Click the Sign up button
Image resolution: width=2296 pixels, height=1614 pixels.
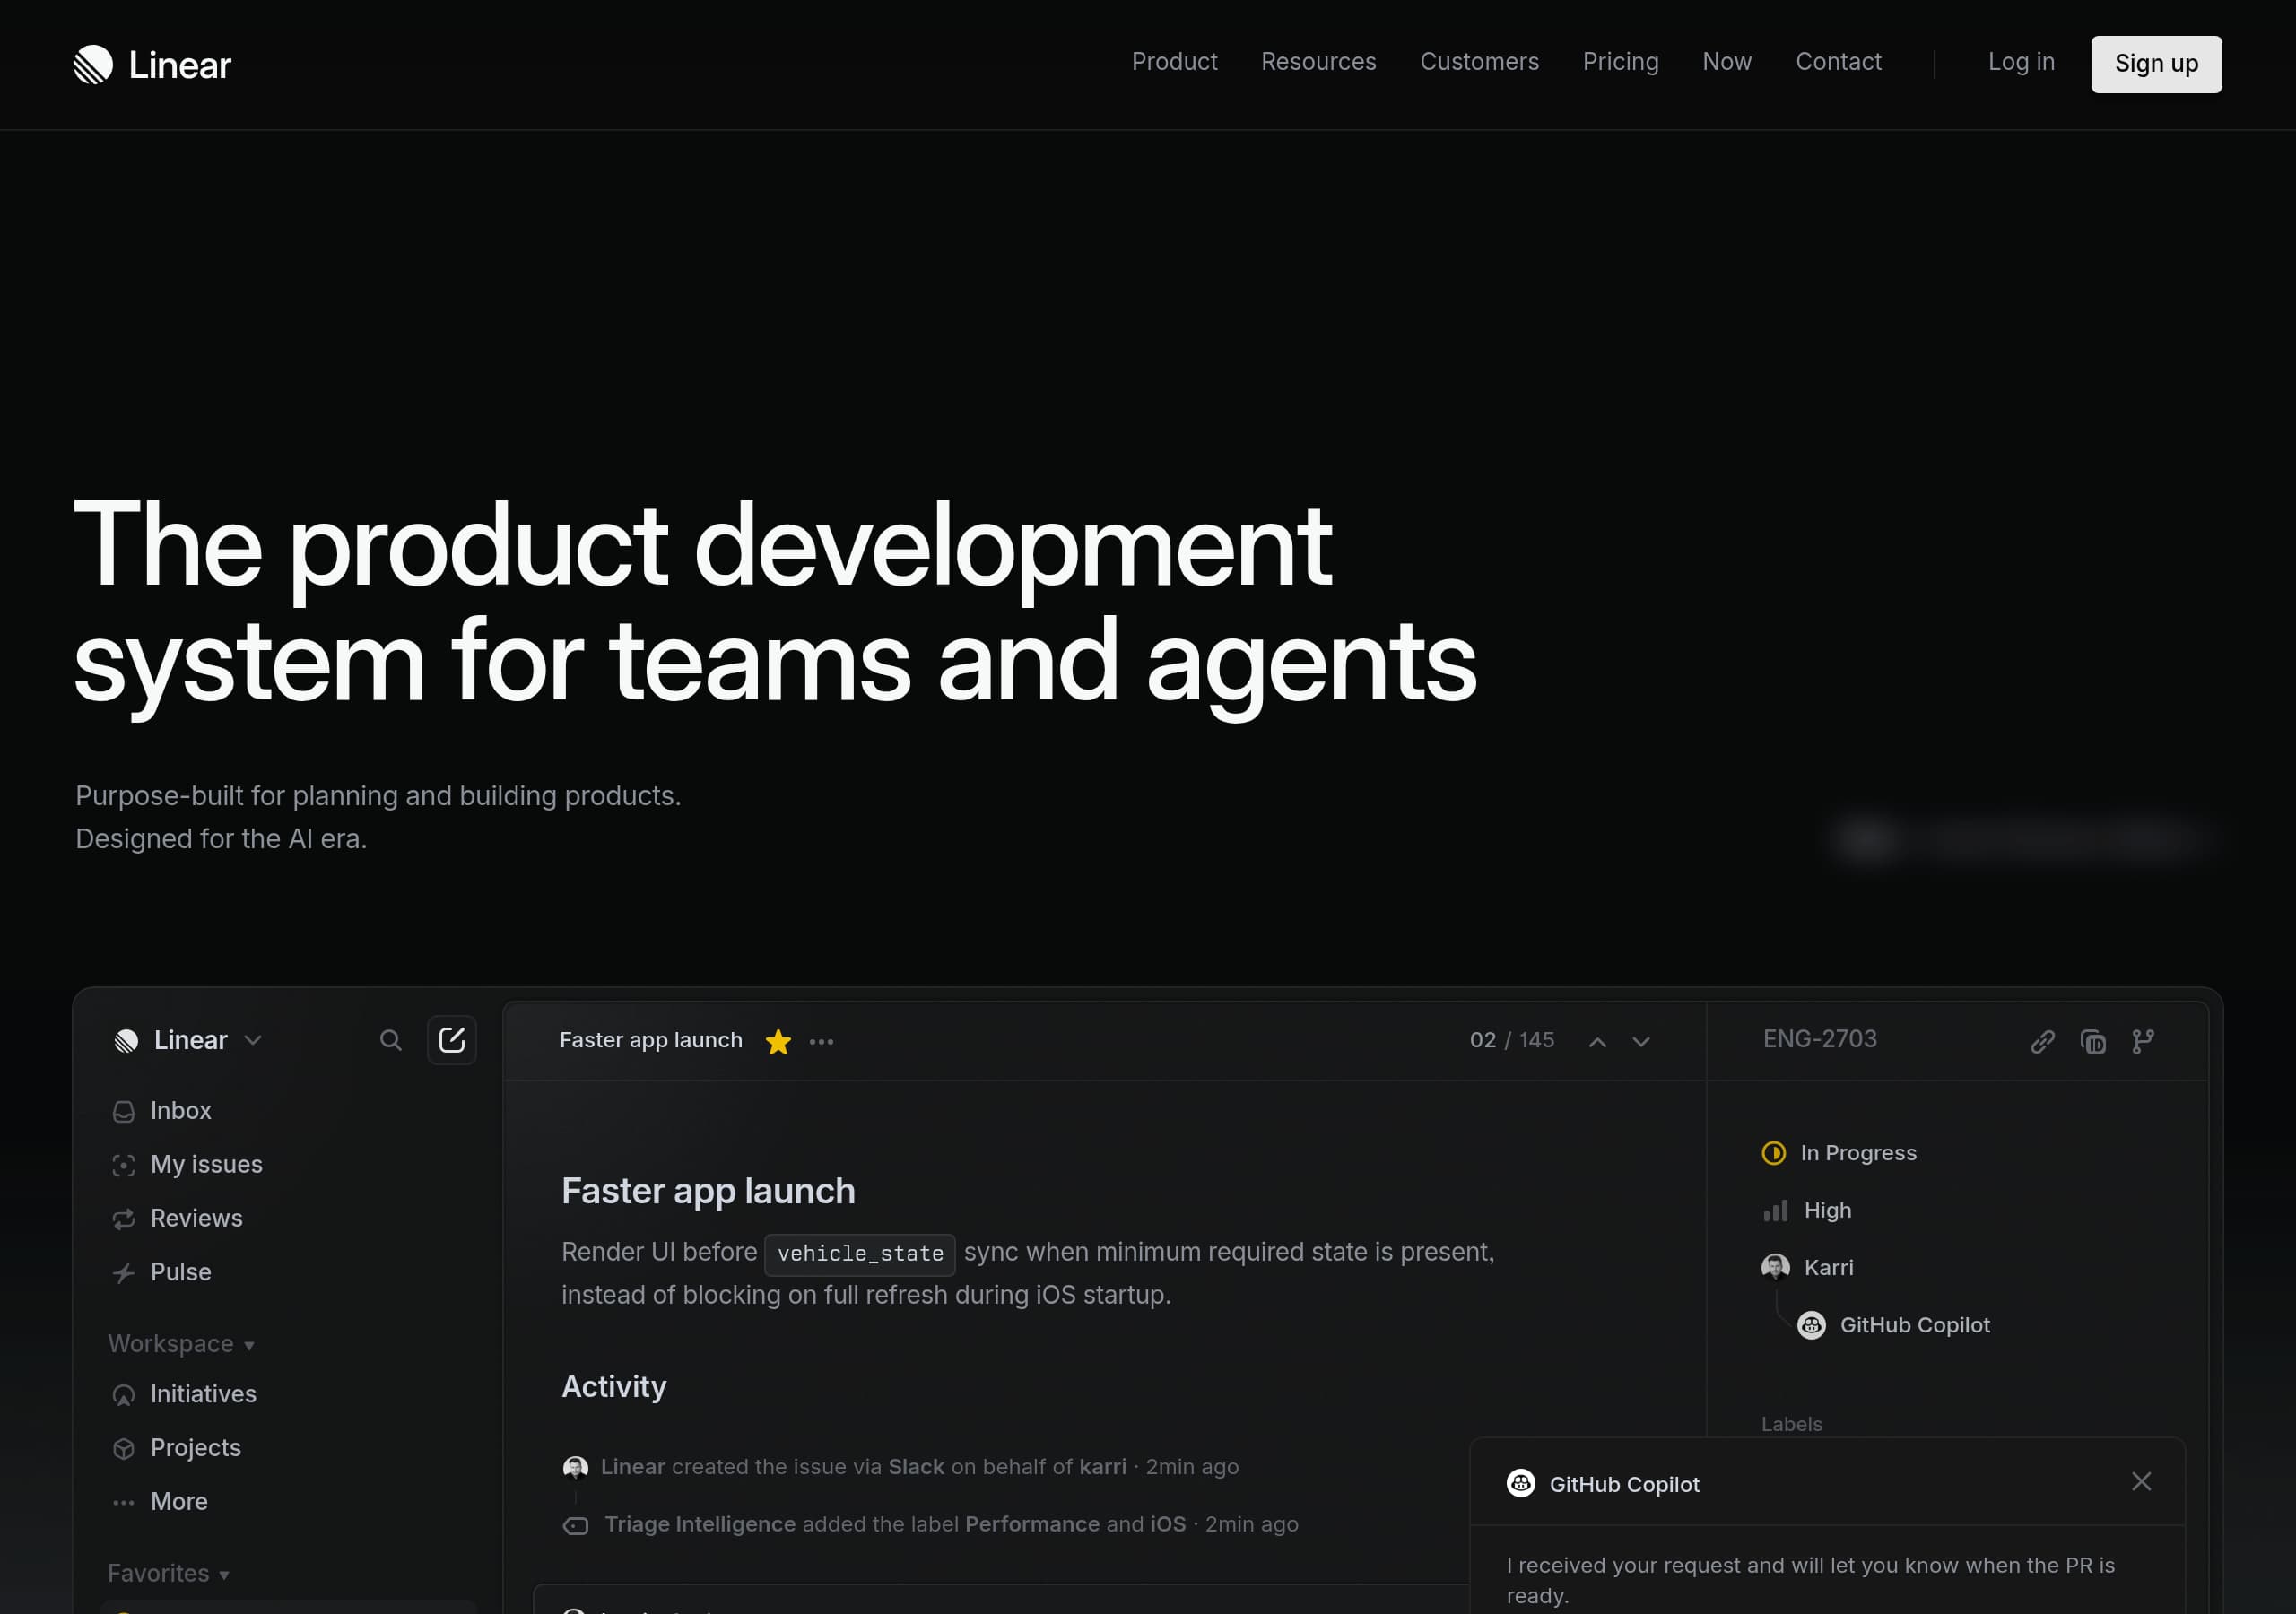(2156, 64)
